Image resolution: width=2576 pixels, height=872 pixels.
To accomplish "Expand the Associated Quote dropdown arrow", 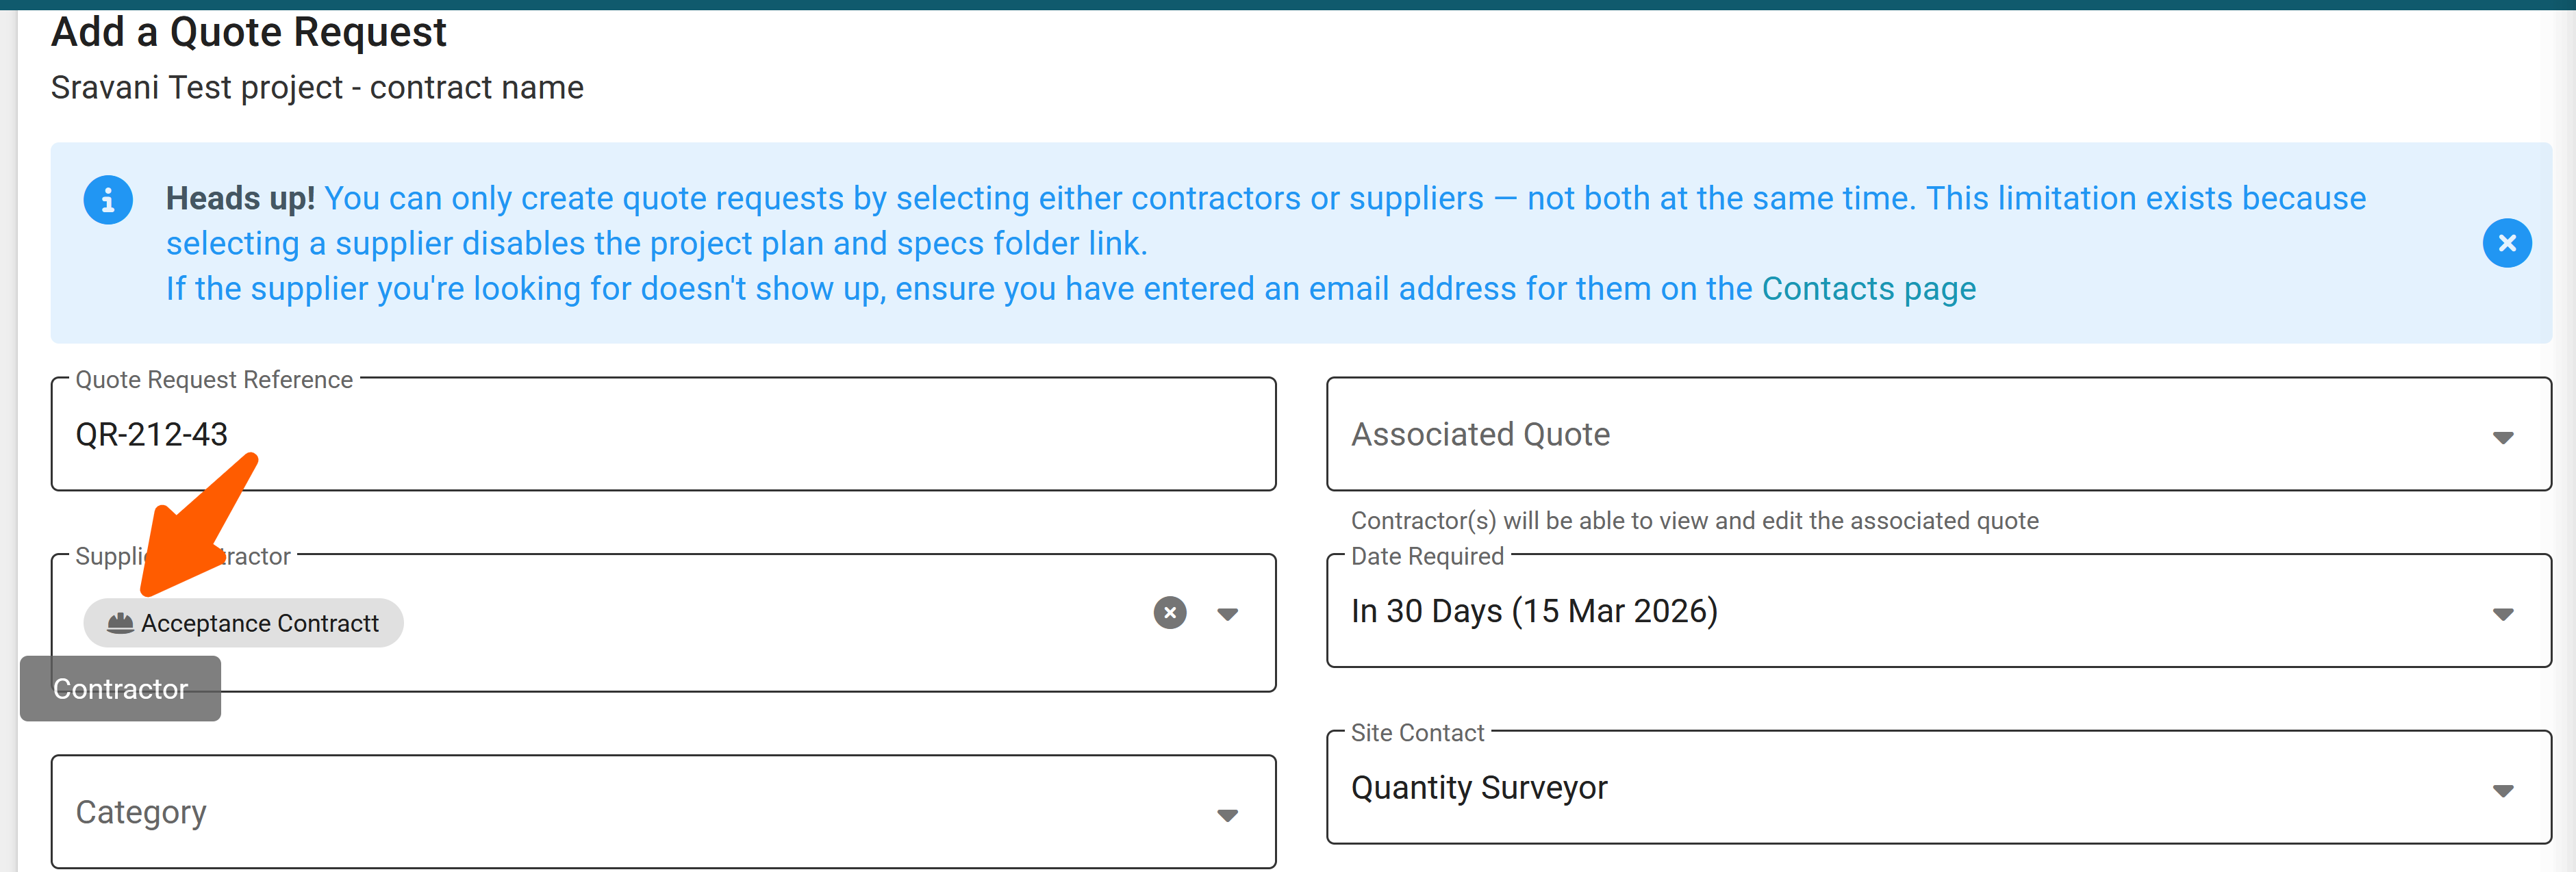I will pyautogui.click(x=2502, y=437).
